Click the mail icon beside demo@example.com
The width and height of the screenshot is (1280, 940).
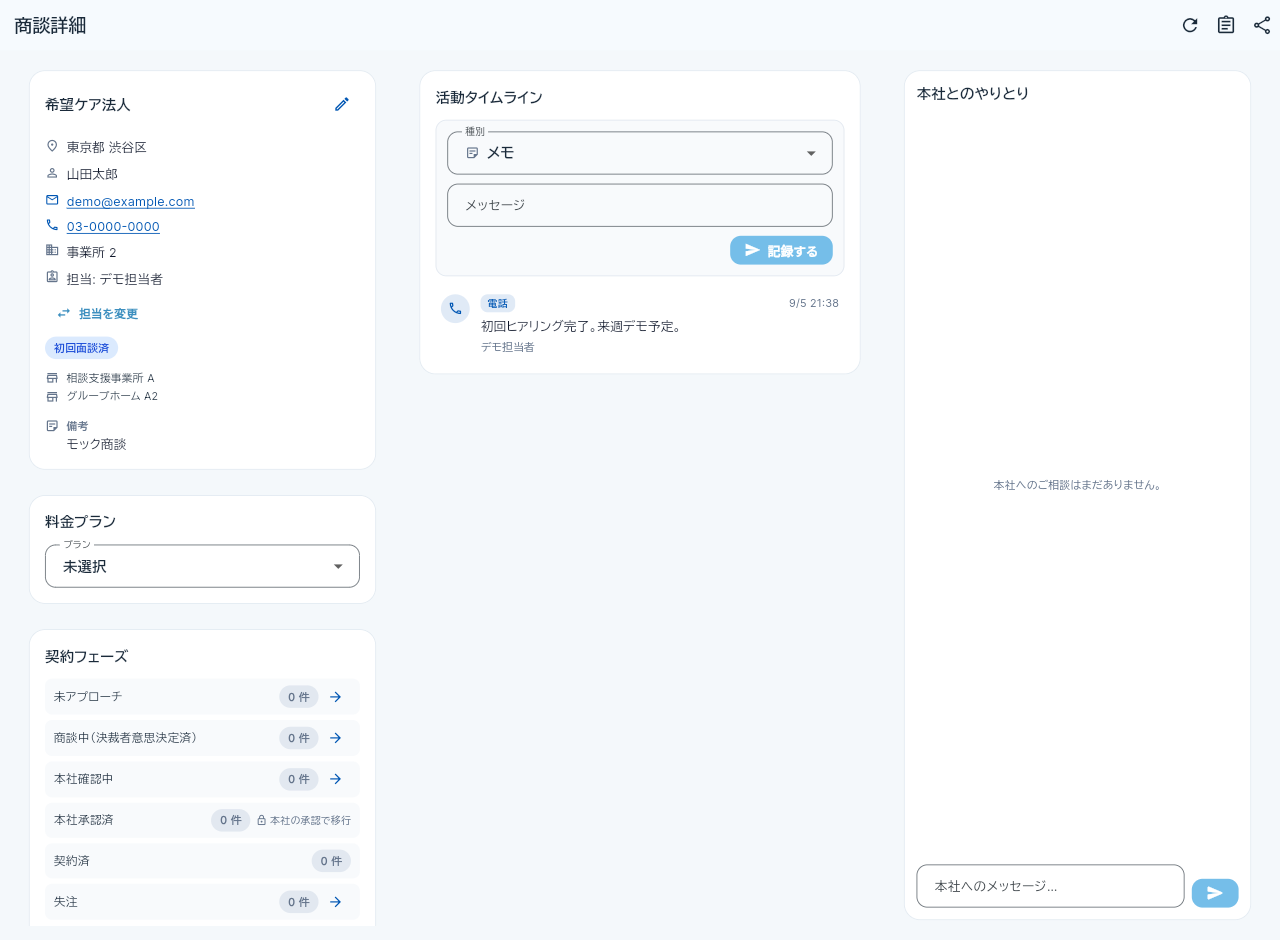pos(52,200)
